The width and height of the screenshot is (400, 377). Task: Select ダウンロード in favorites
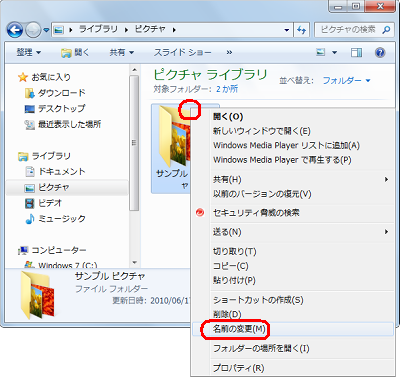(x=62, y=93)
